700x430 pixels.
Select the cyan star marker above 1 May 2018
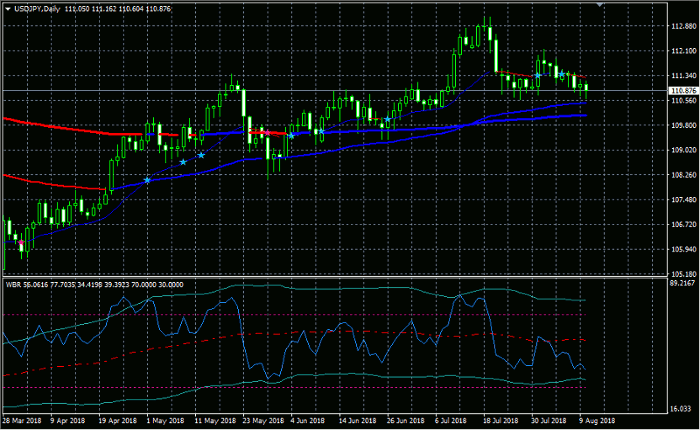[x=148, y=180]
